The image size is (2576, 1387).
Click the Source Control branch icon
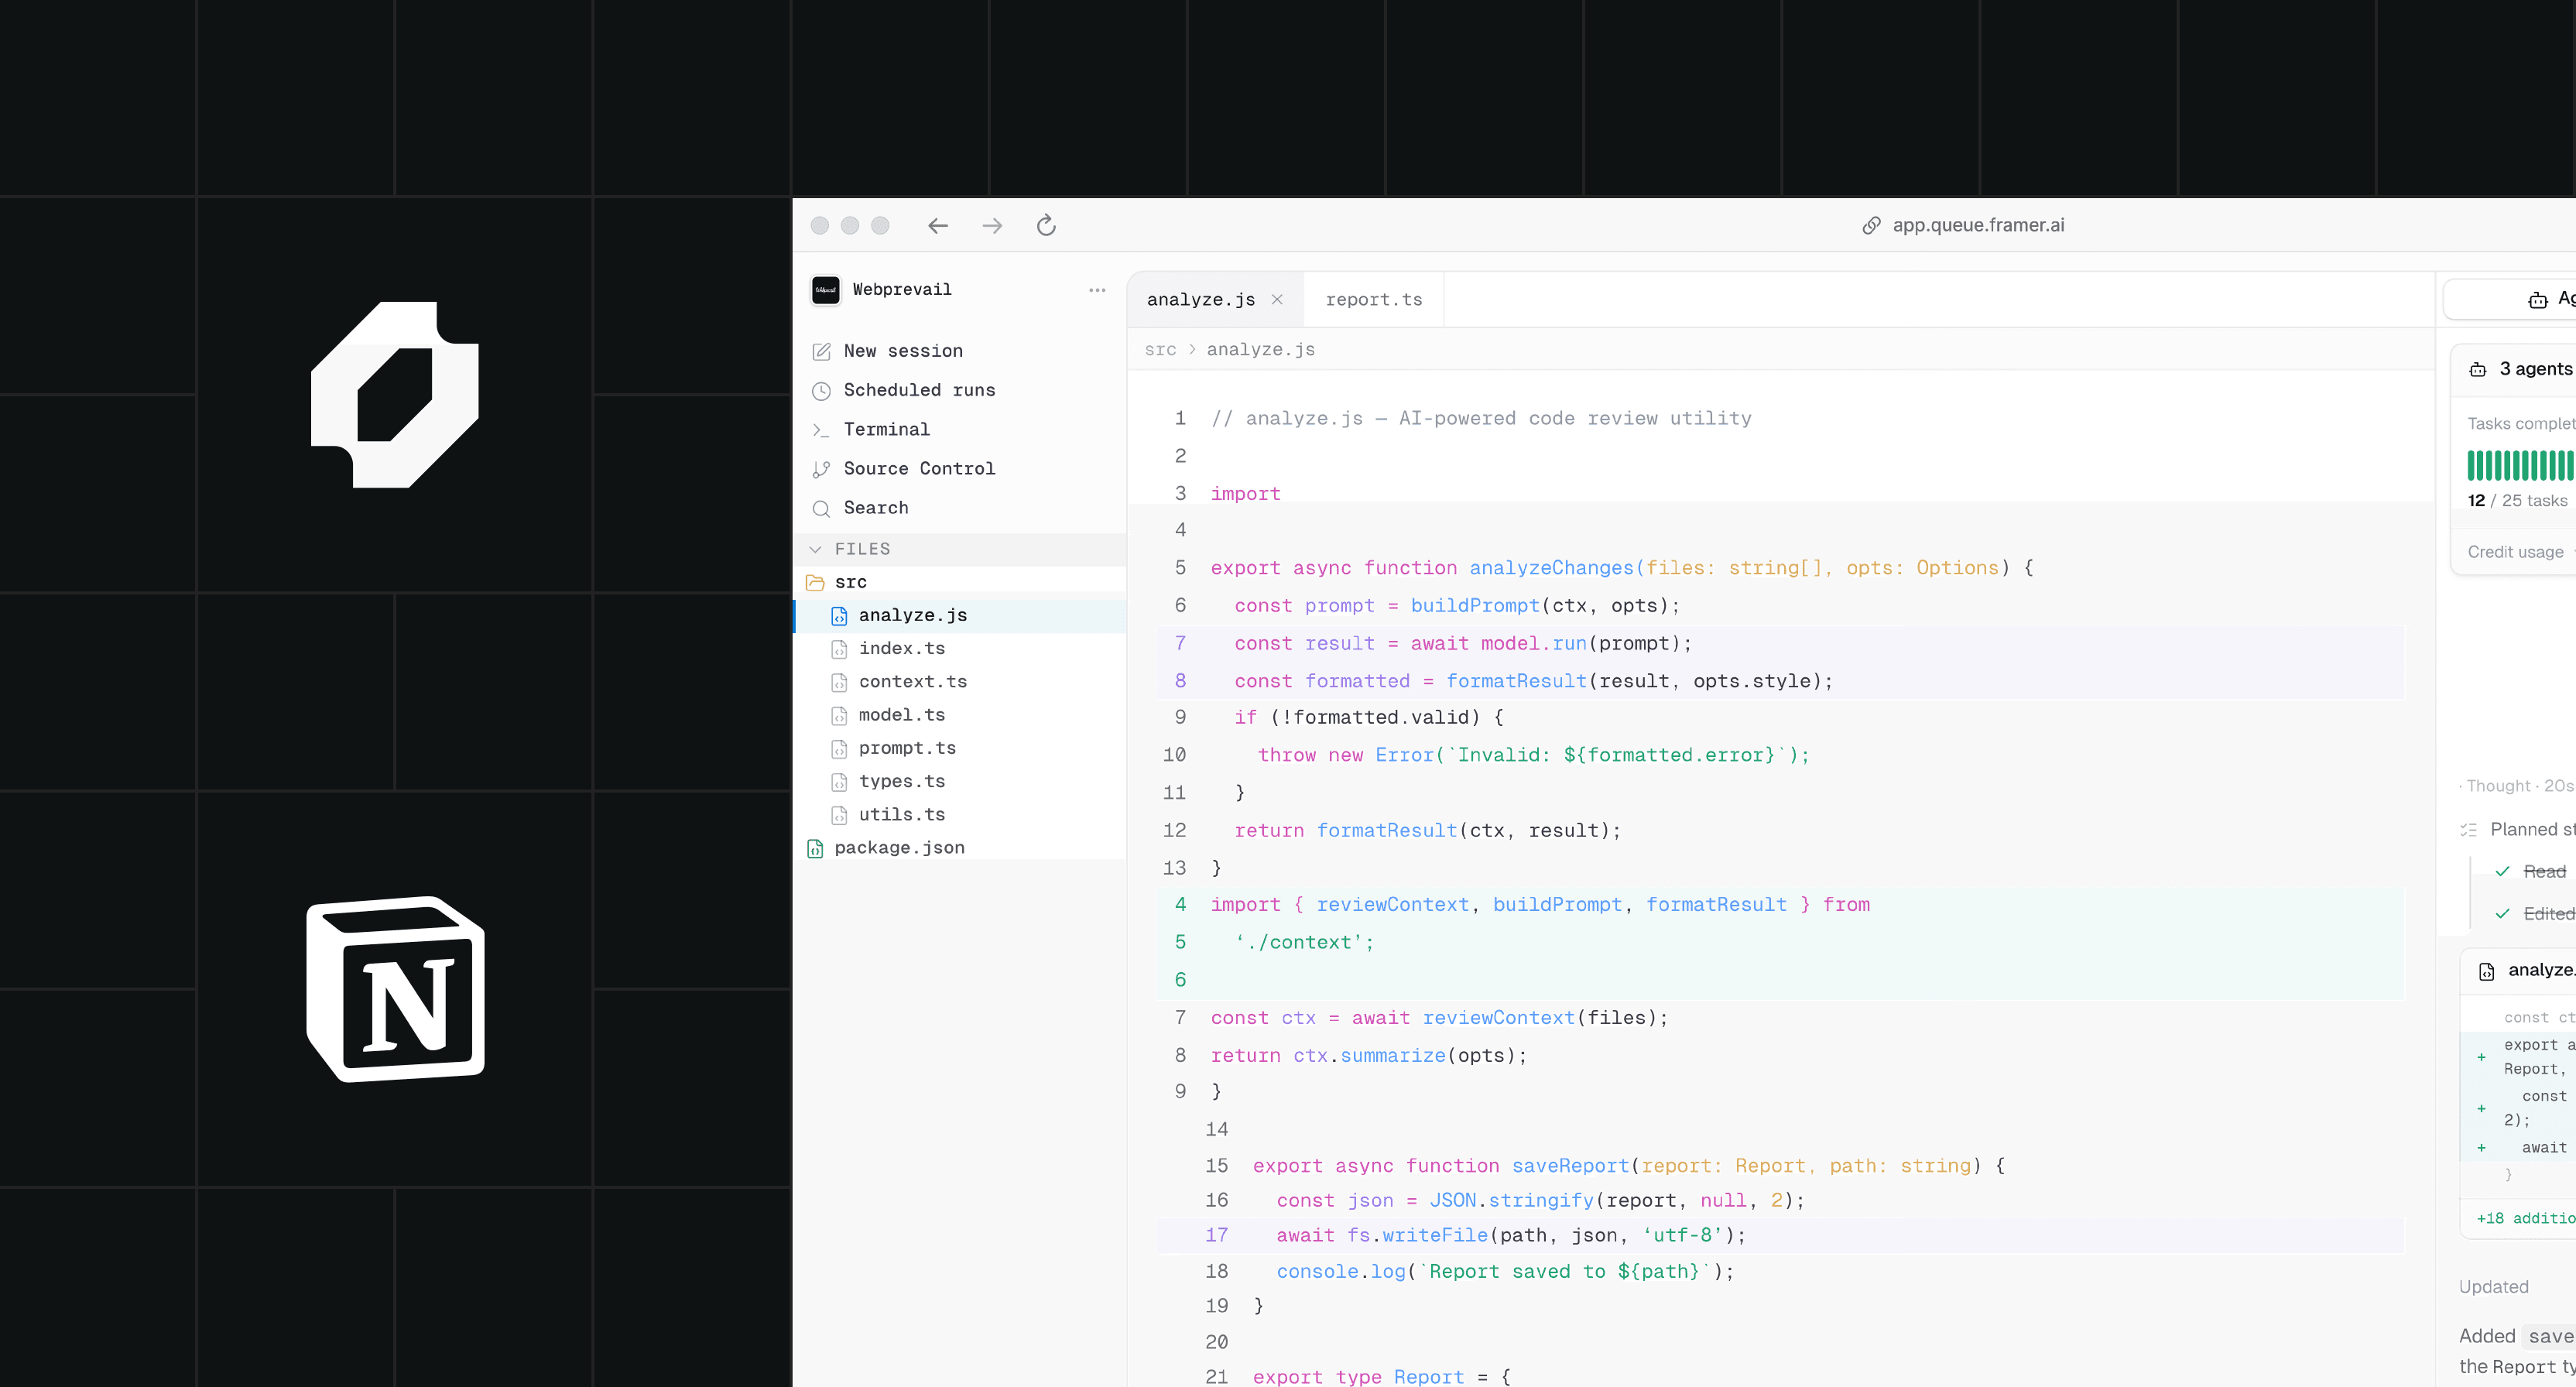pos(821,469)
